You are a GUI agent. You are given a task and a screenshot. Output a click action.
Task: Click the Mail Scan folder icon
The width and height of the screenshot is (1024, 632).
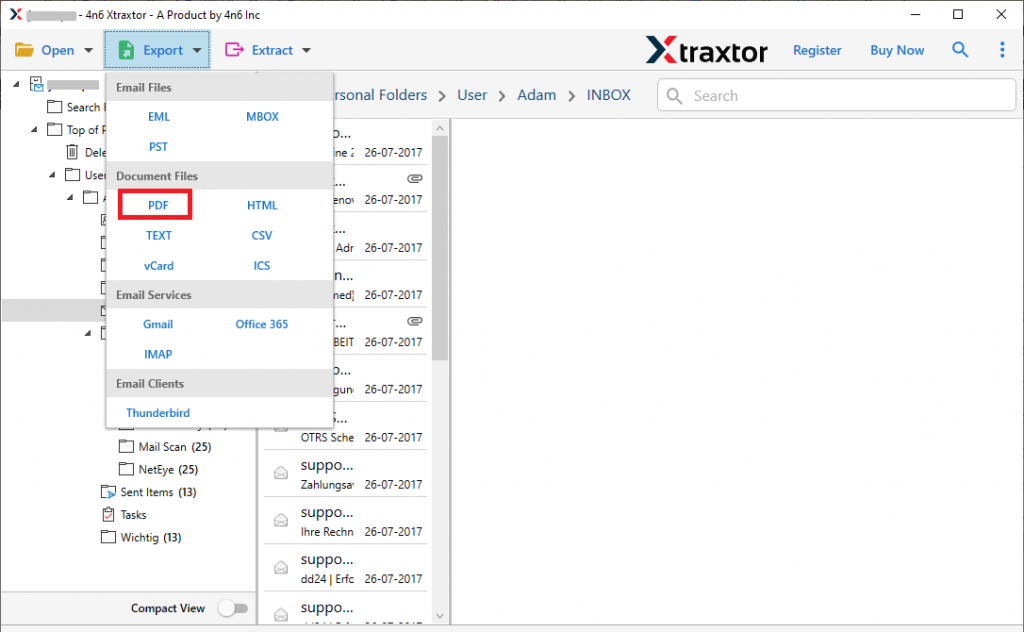[x=126, y=447]
